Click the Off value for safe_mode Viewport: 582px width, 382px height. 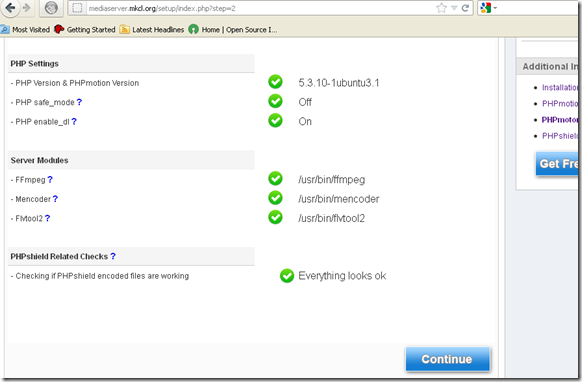click(305, 102)
